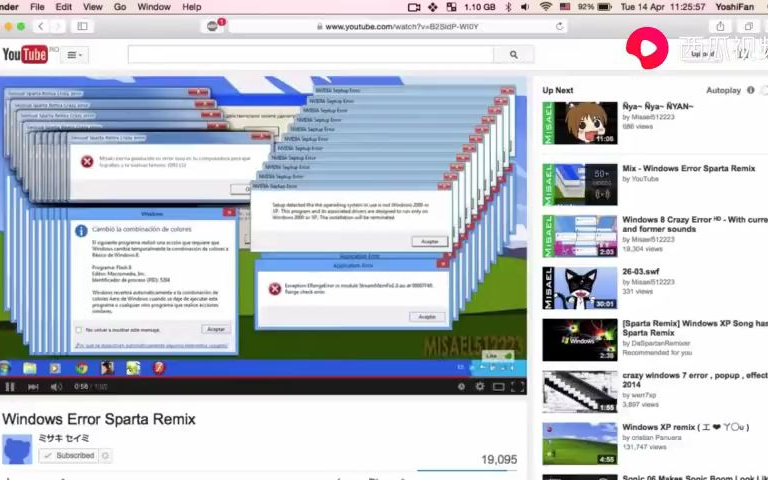Open crazy windows 7 error video
The width and height of the screenshot is (768, 480).
point(695,380)
